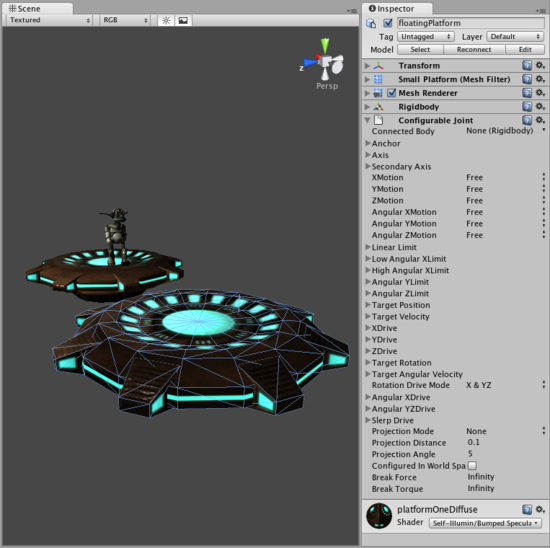The width and height of the screenshot is (550, 548).
Task: Open Inspector panel options menu icon
Action: (x=541, y=11)
